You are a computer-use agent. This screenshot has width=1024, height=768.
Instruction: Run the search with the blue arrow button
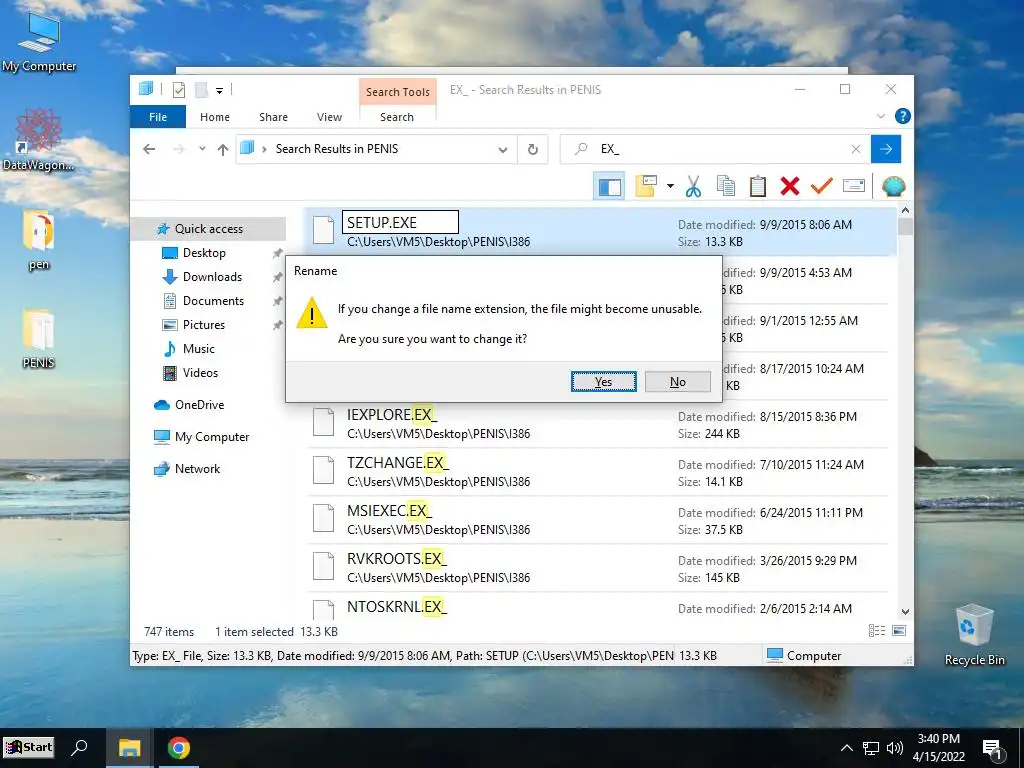[x=886, y=149]
